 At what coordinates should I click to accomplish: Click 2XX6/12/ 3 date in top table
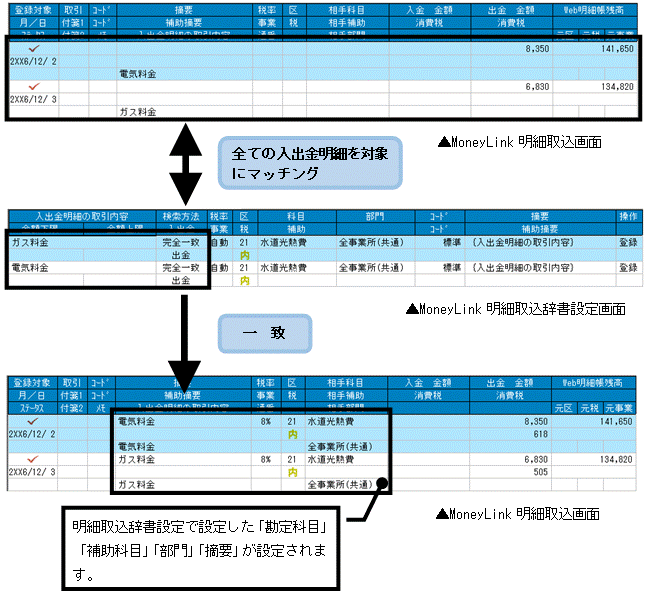click(x=33, y=99)
